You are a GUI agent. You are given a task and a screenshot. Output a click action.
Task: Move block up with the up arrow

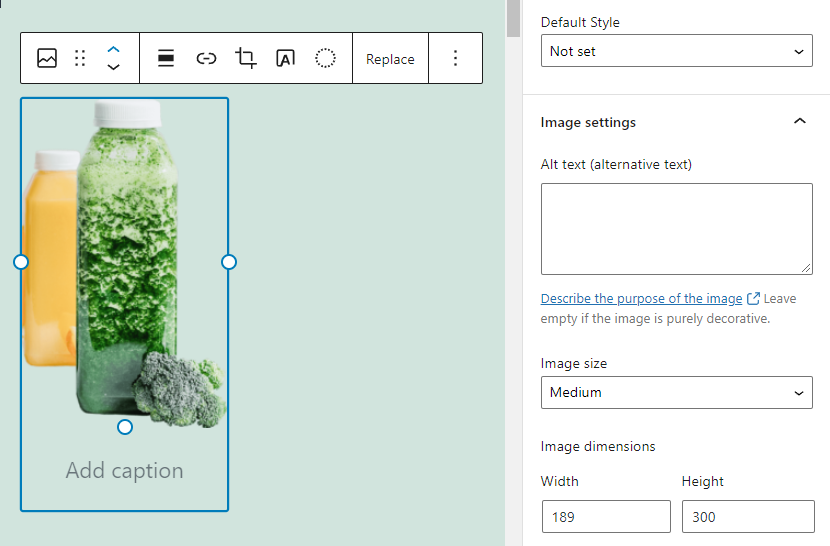(114, 48)
